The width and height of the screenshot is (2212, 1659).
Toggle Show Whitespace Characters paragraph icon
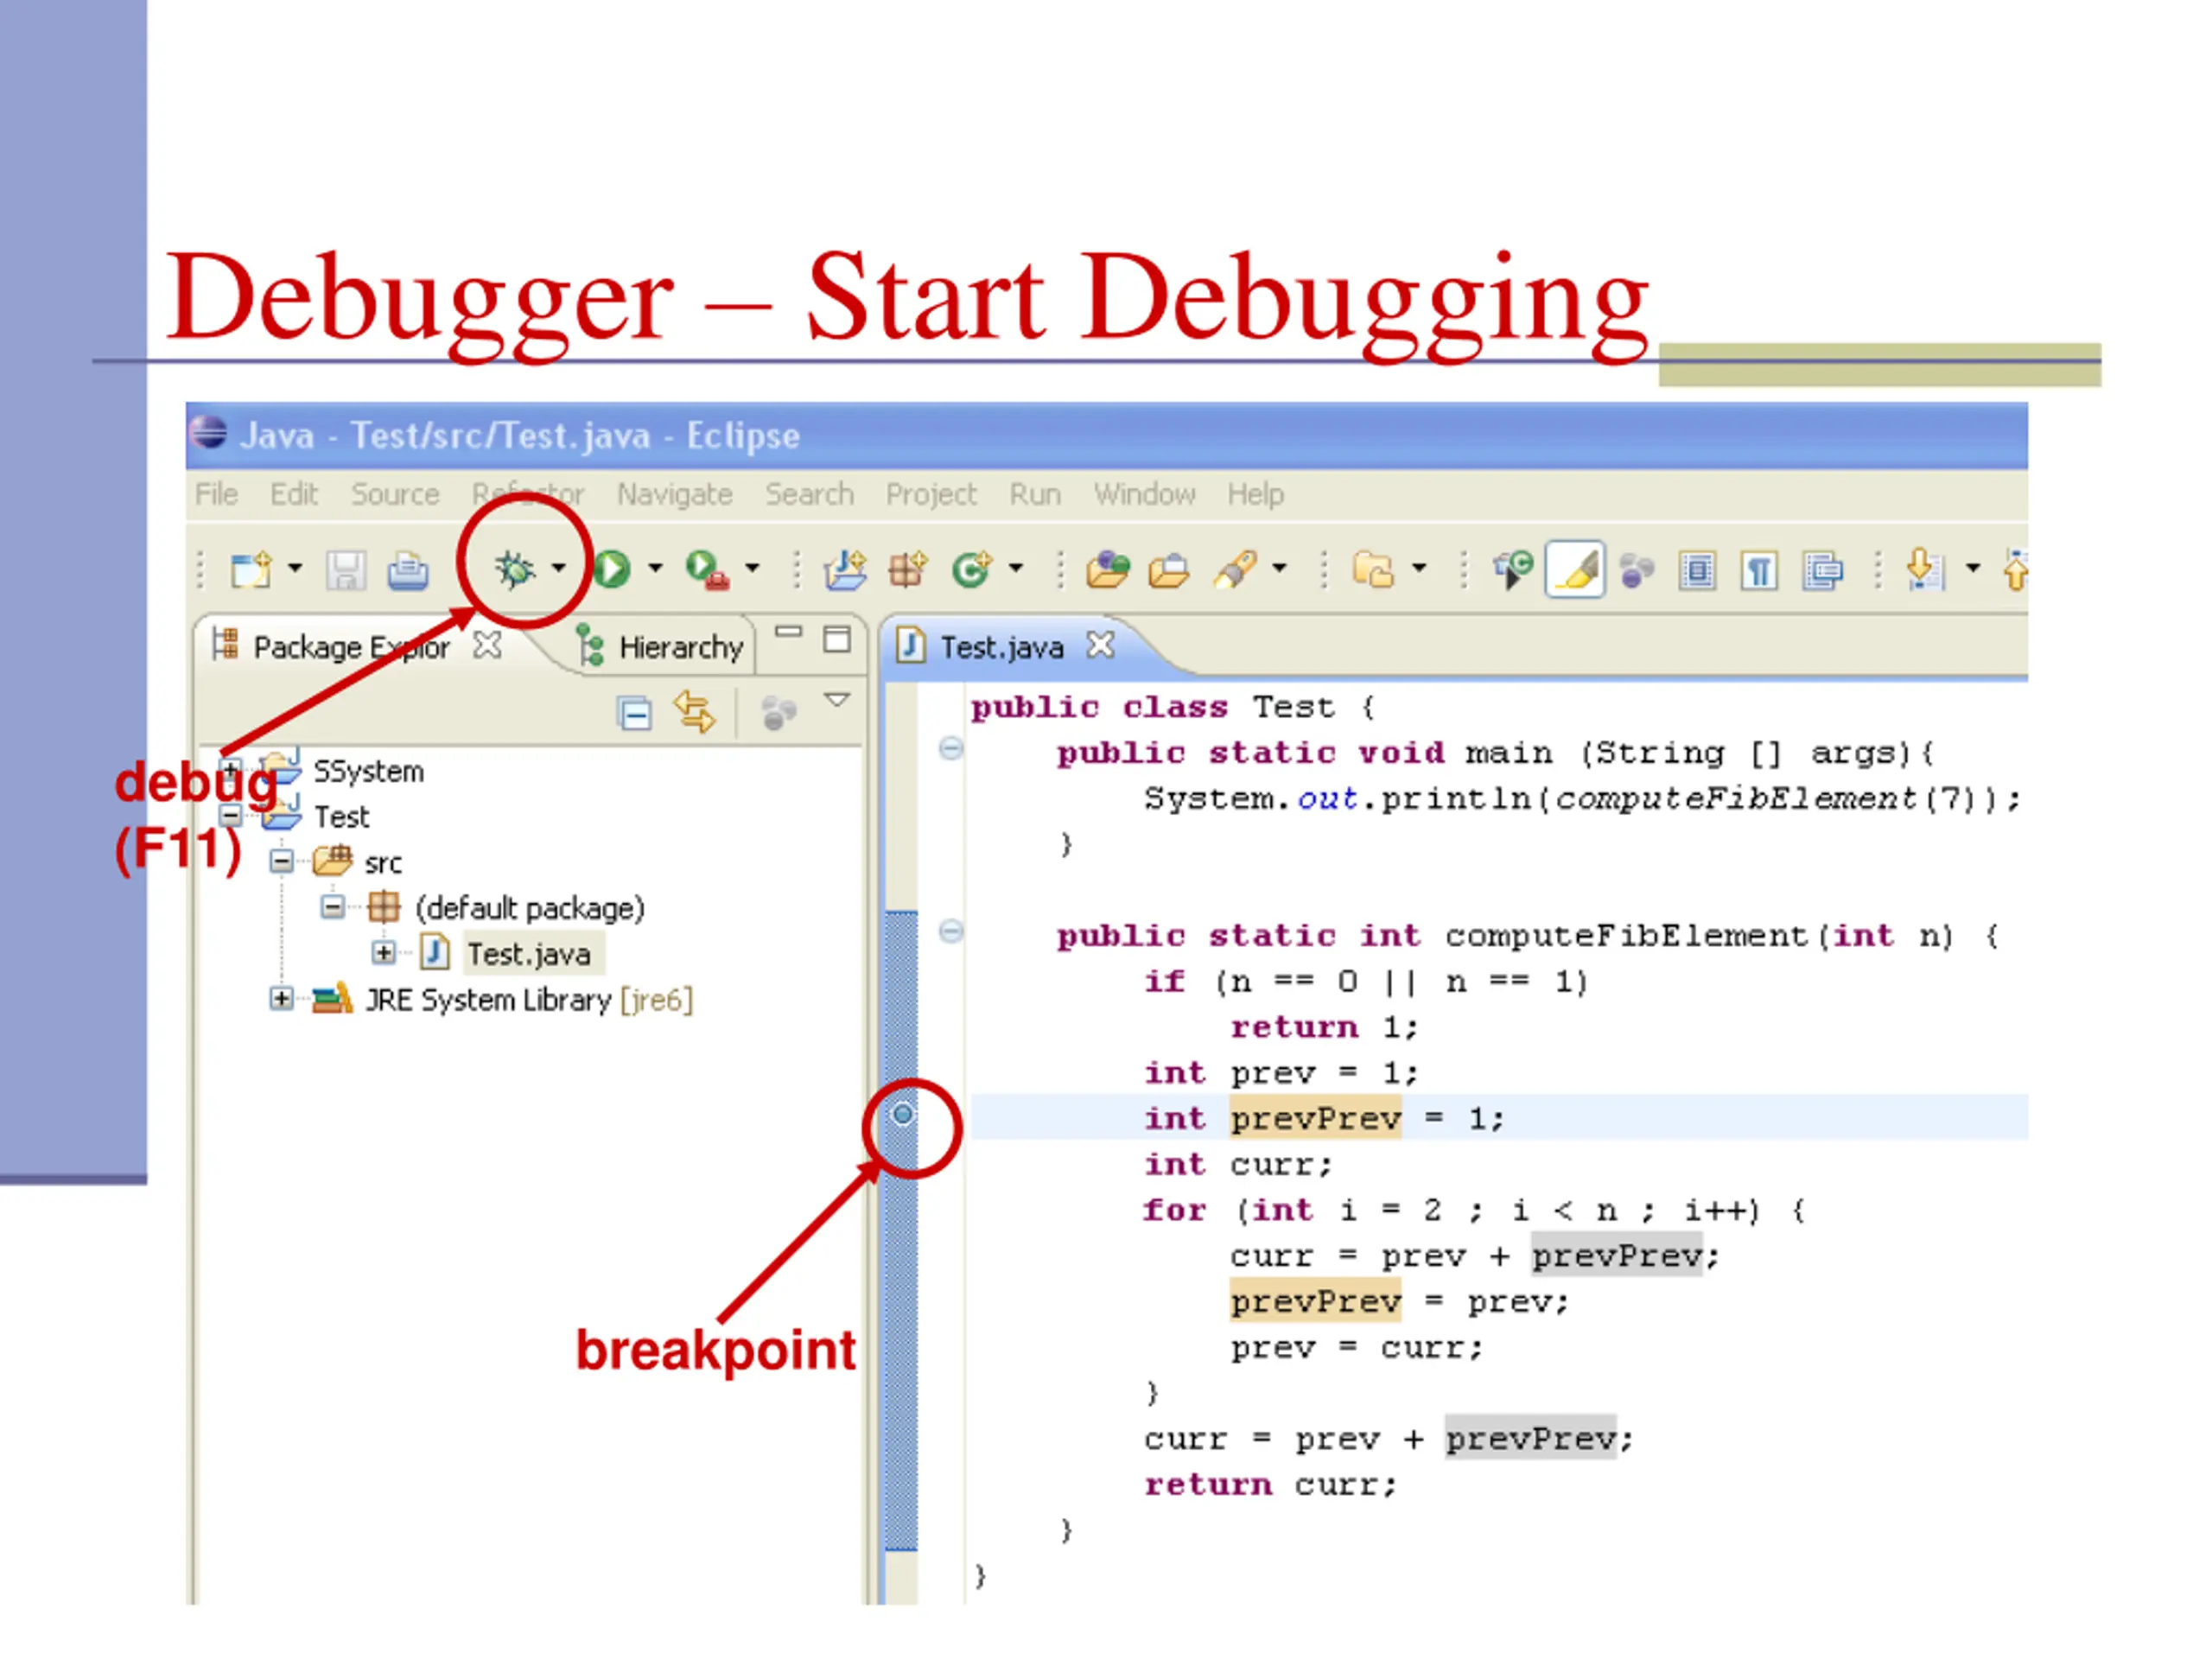click(1759, 571)
